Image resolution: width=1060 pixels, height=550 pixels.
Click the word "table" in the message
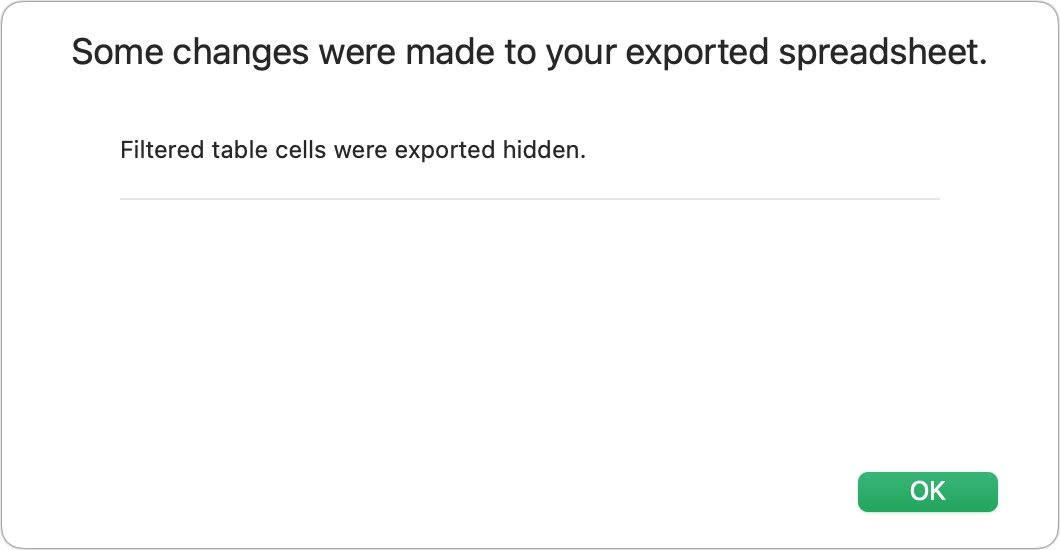click(233, 151)
